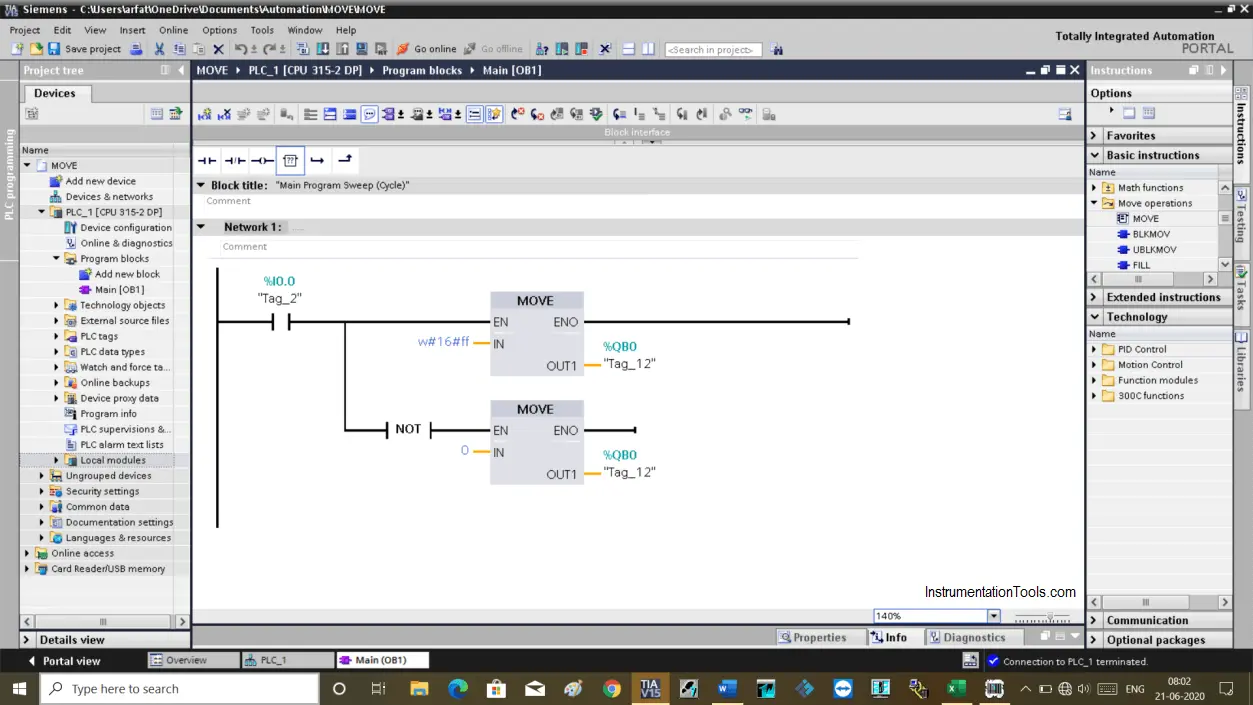Click the Open branch icon in favorites
The width and height of the screenshot is (1253, 705).
(318, 160)
